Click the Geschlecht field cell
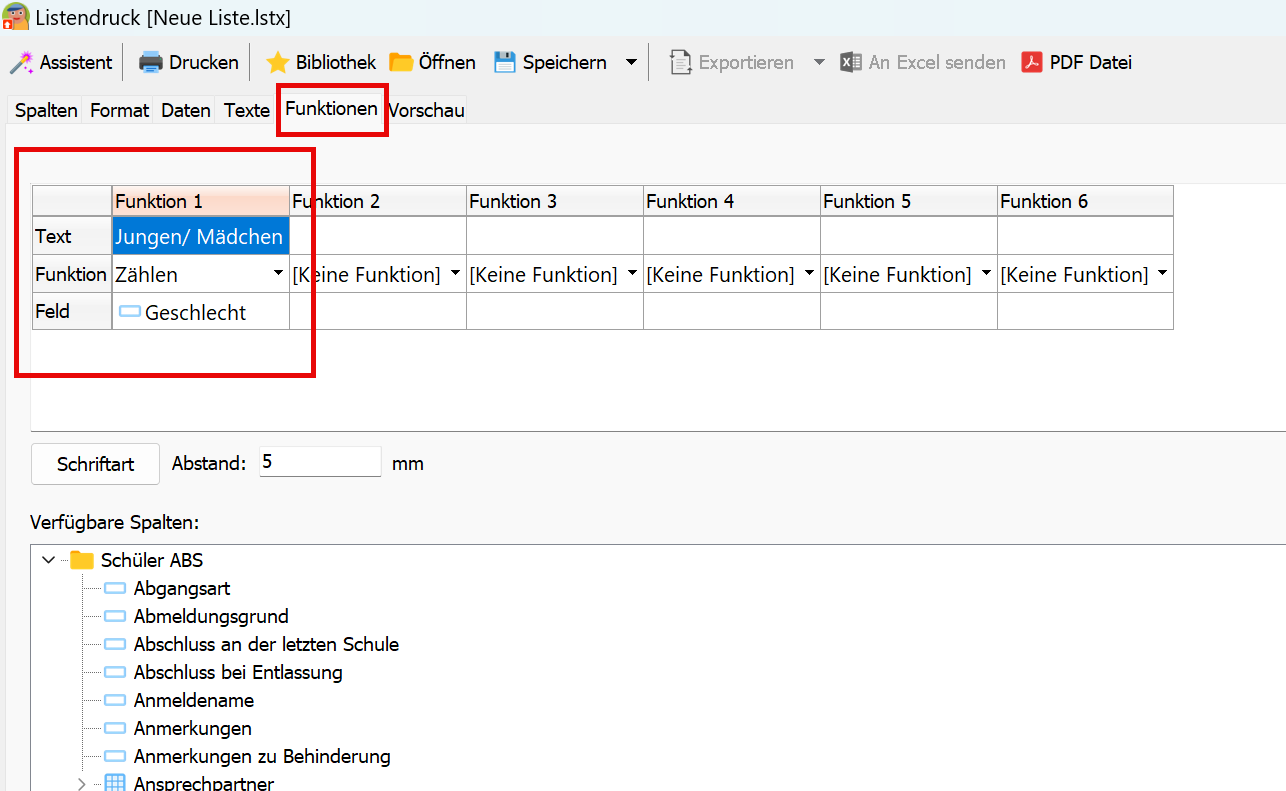Image resolution: width=1286 pixels, height=791 pixels. click(201, 312)
